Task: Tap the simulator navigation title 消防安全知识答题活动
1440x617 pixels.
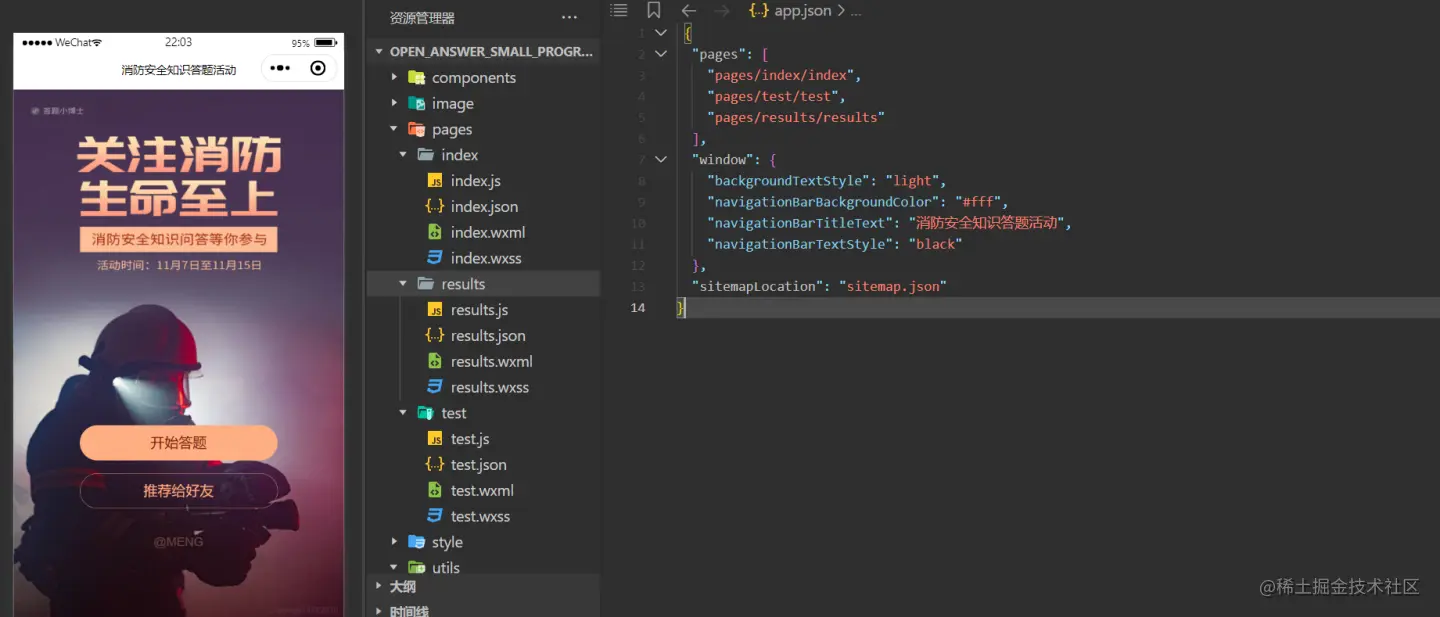Action: pos(179,70)
